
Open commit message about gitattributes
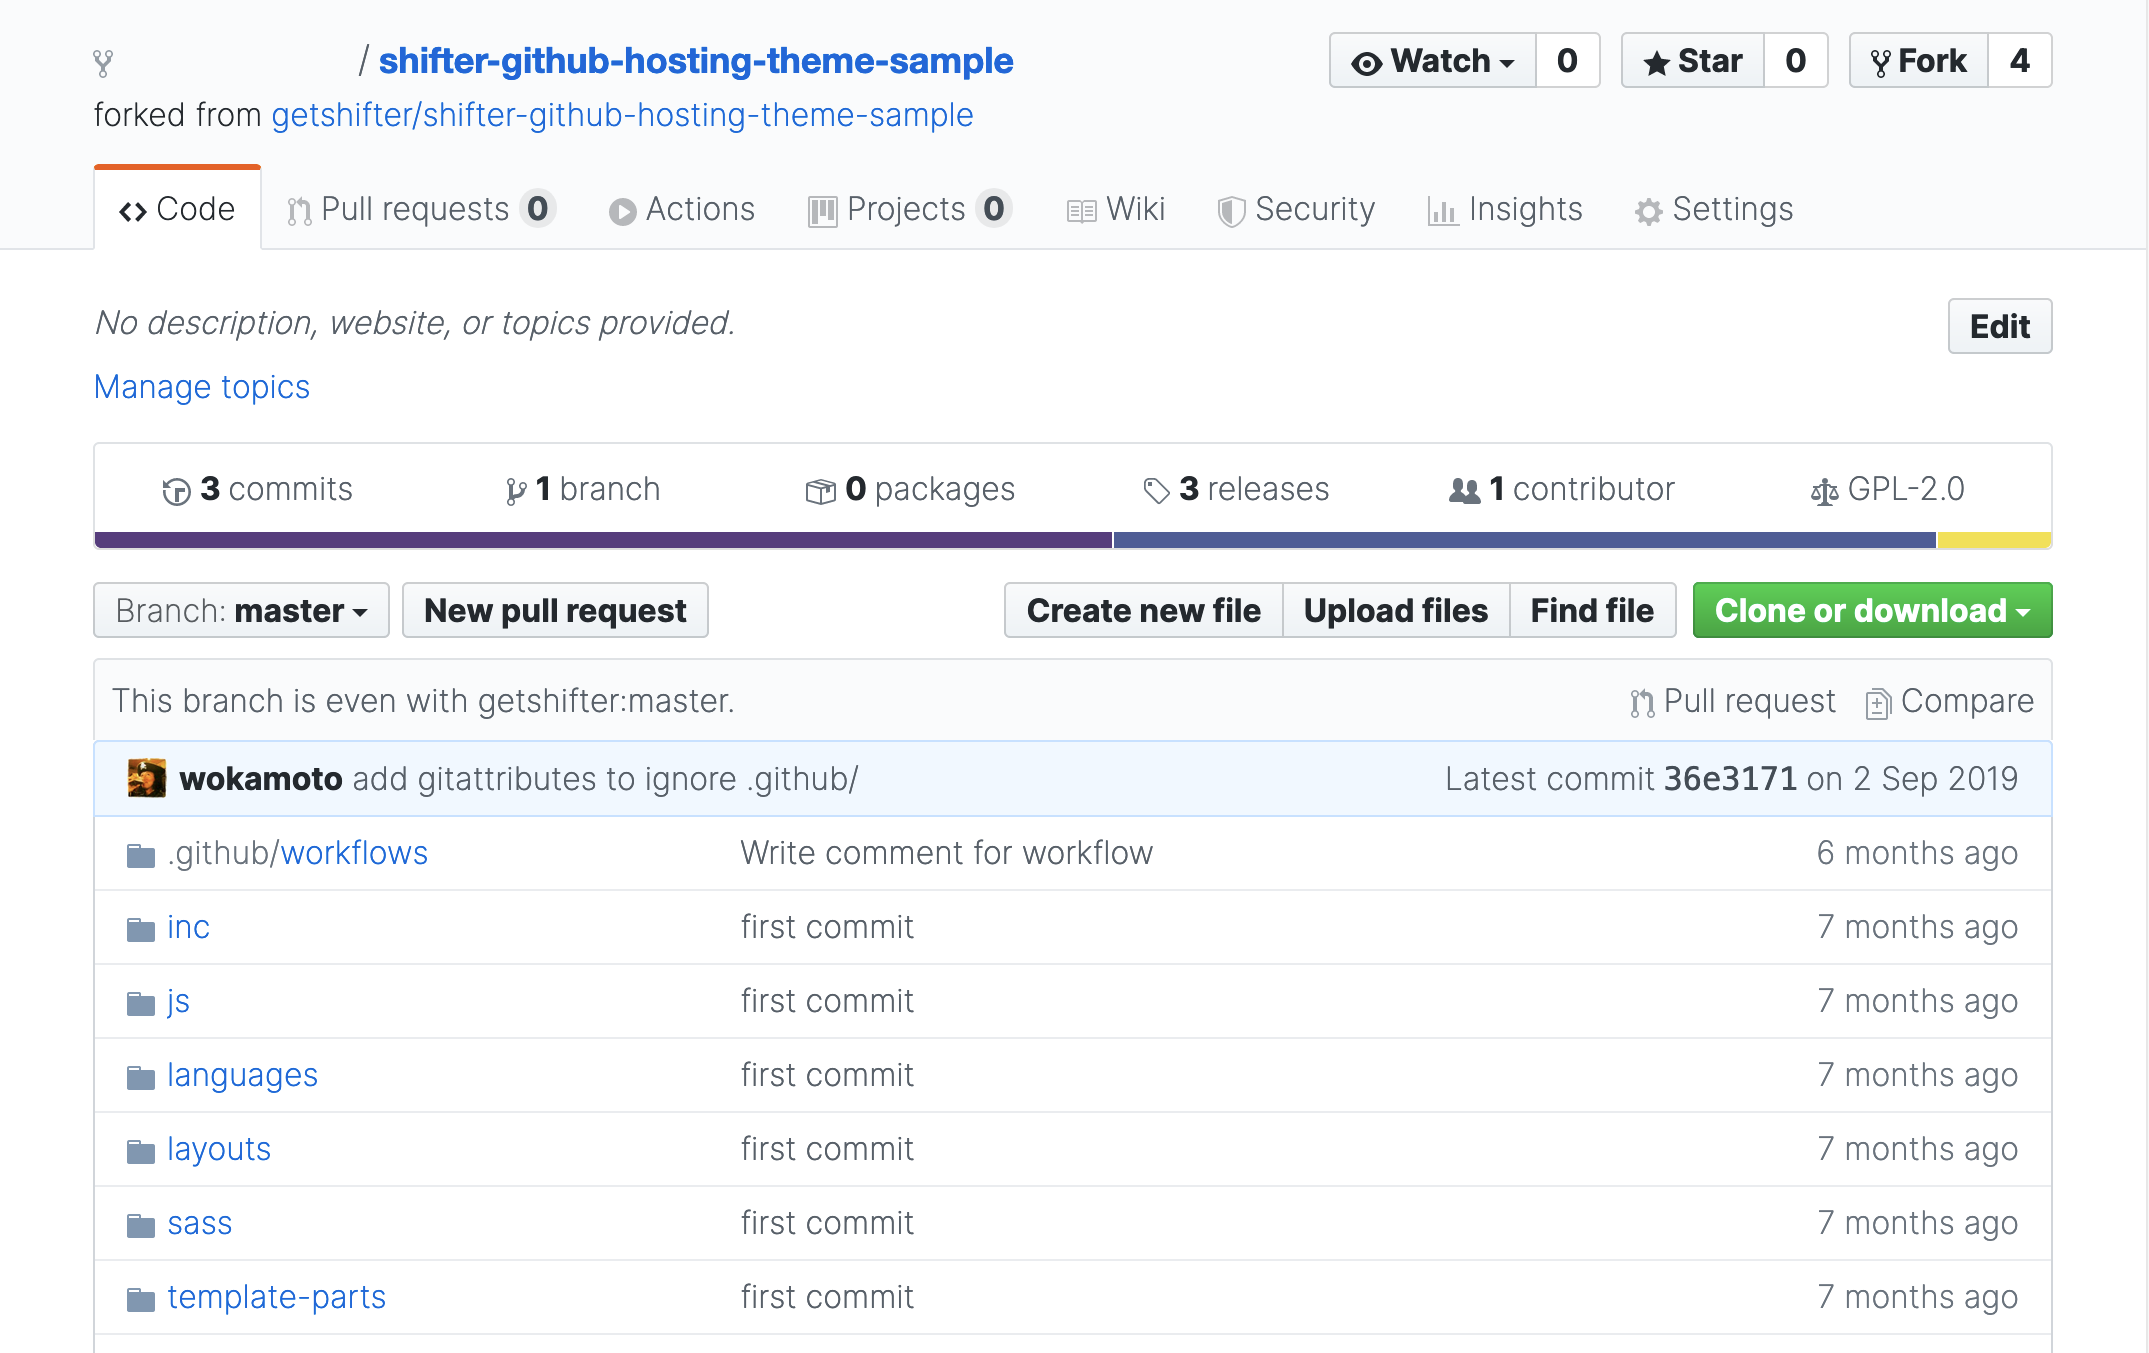[x=605, y=779]
